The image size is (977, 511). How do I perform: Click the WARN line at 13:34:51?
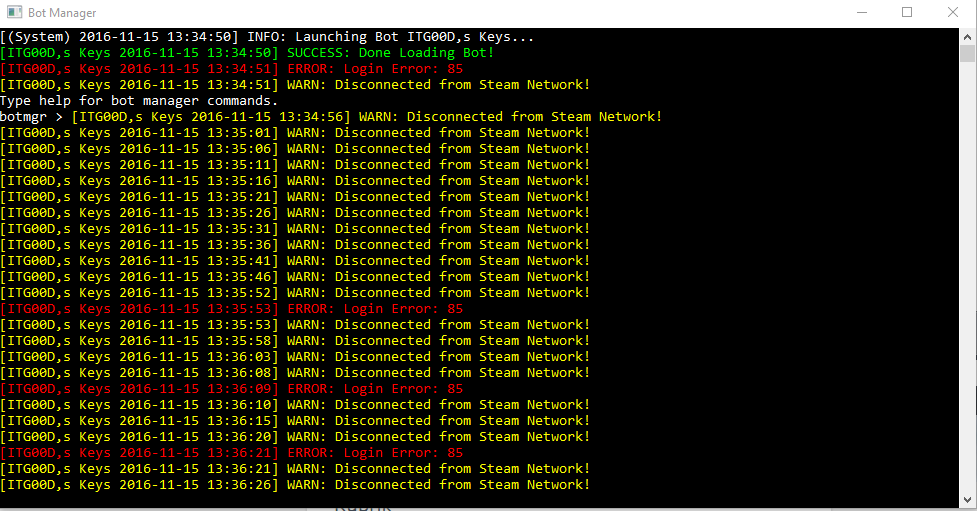click(295, 85)
